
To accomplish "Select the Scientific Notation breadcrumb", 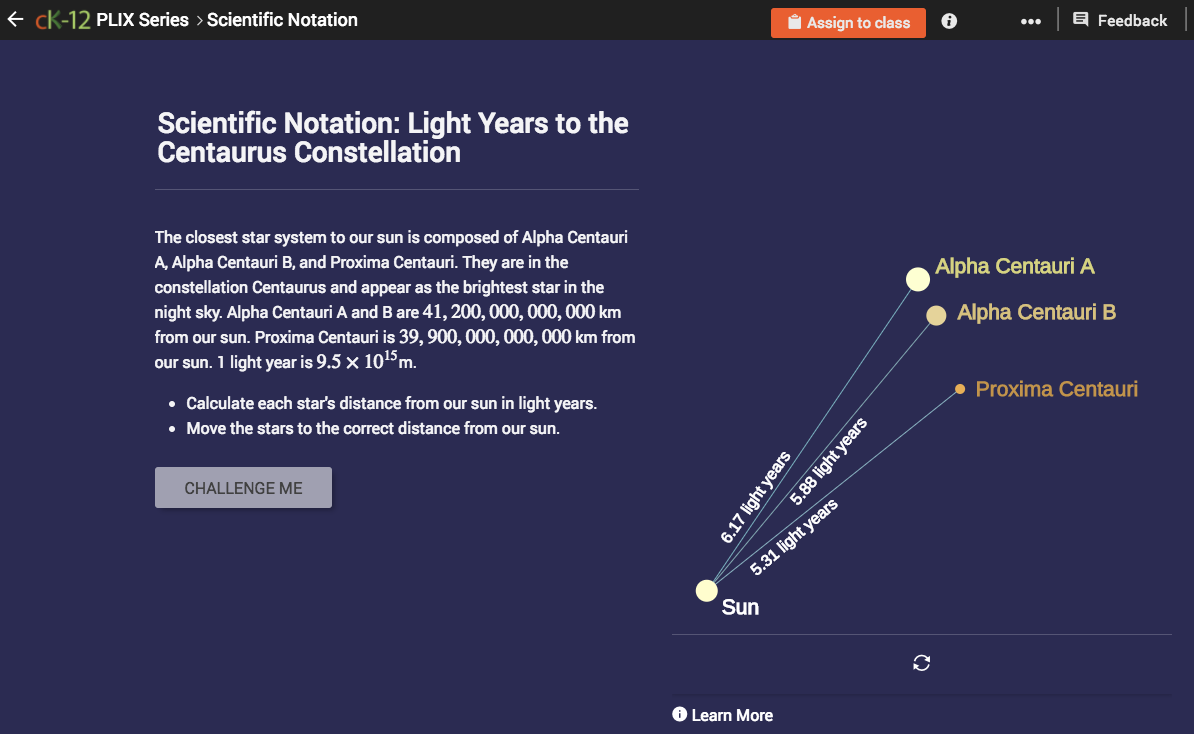I will pyautogui.click(x=282, y=19).
